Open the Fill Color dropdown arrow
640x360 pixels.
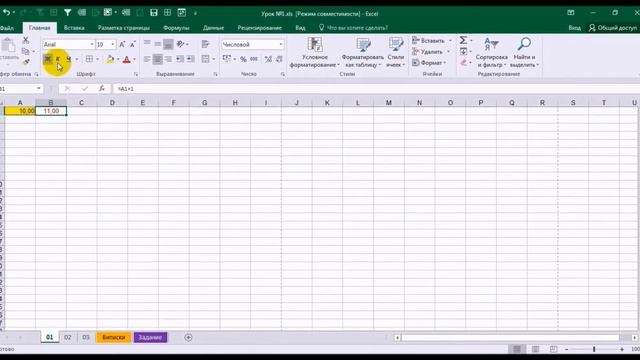point(118,60)
